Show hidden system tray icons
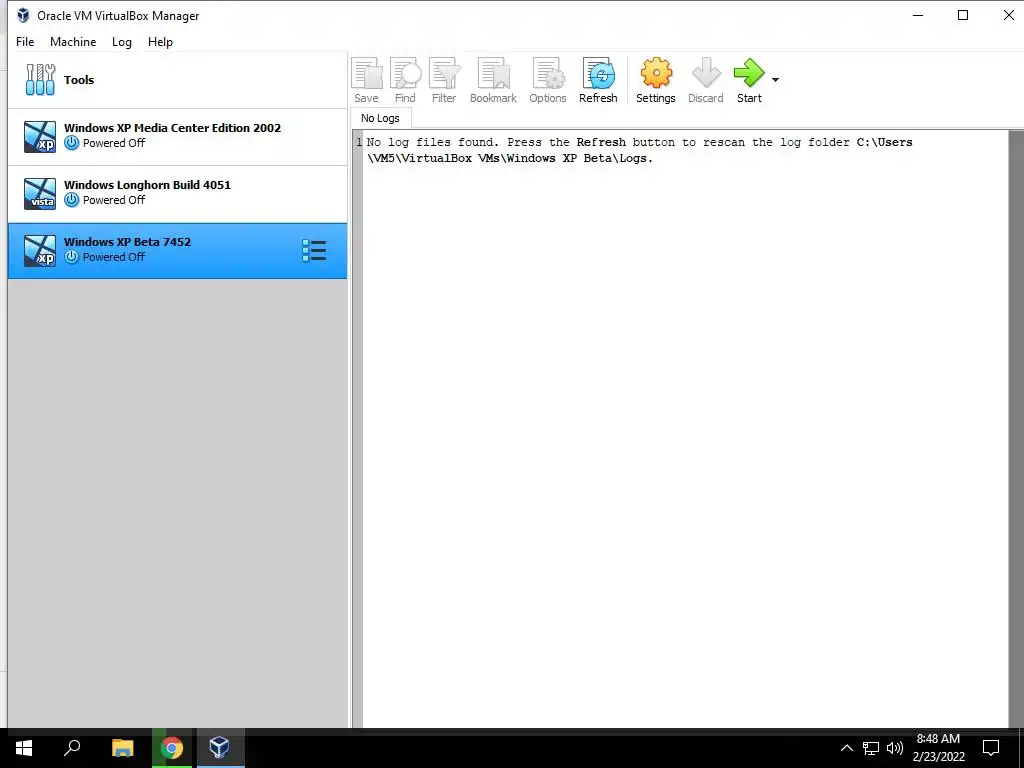The image size is (1024, 768). [x=846, y=748]
